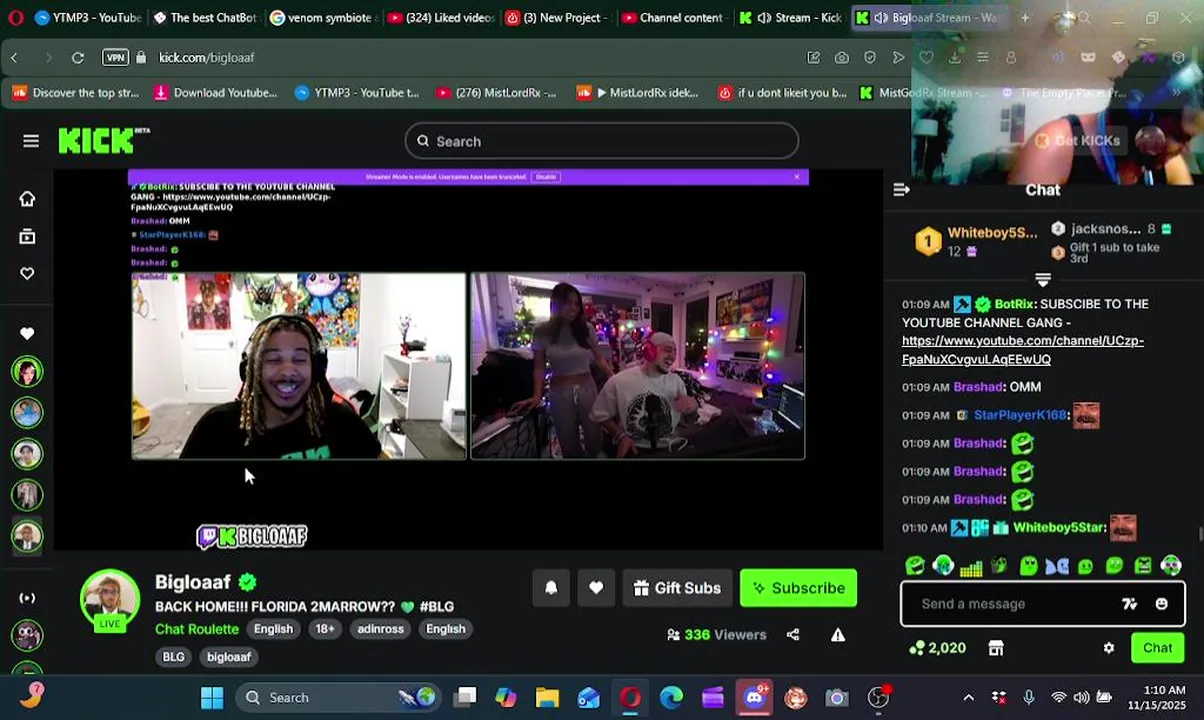This screenshot has width=1204, height=720.
Task: Open the Browse icon in the sidebar
Action: [x=27, y=237]
